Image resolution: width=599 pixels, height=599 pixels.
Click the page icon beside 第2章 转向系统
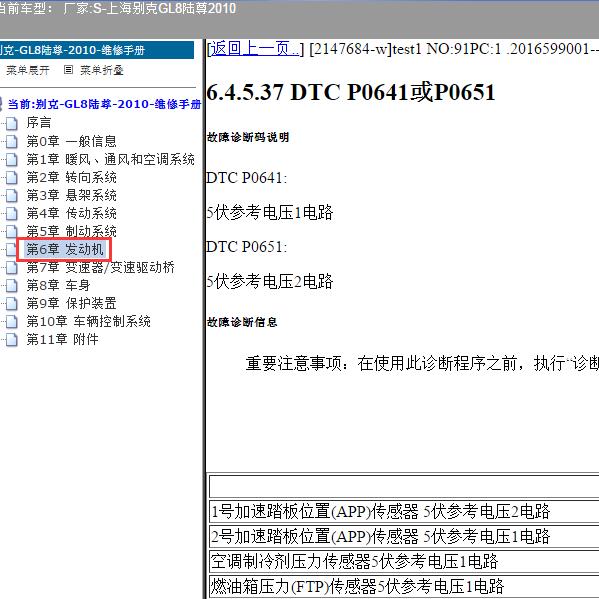click(x=12, y=177)
